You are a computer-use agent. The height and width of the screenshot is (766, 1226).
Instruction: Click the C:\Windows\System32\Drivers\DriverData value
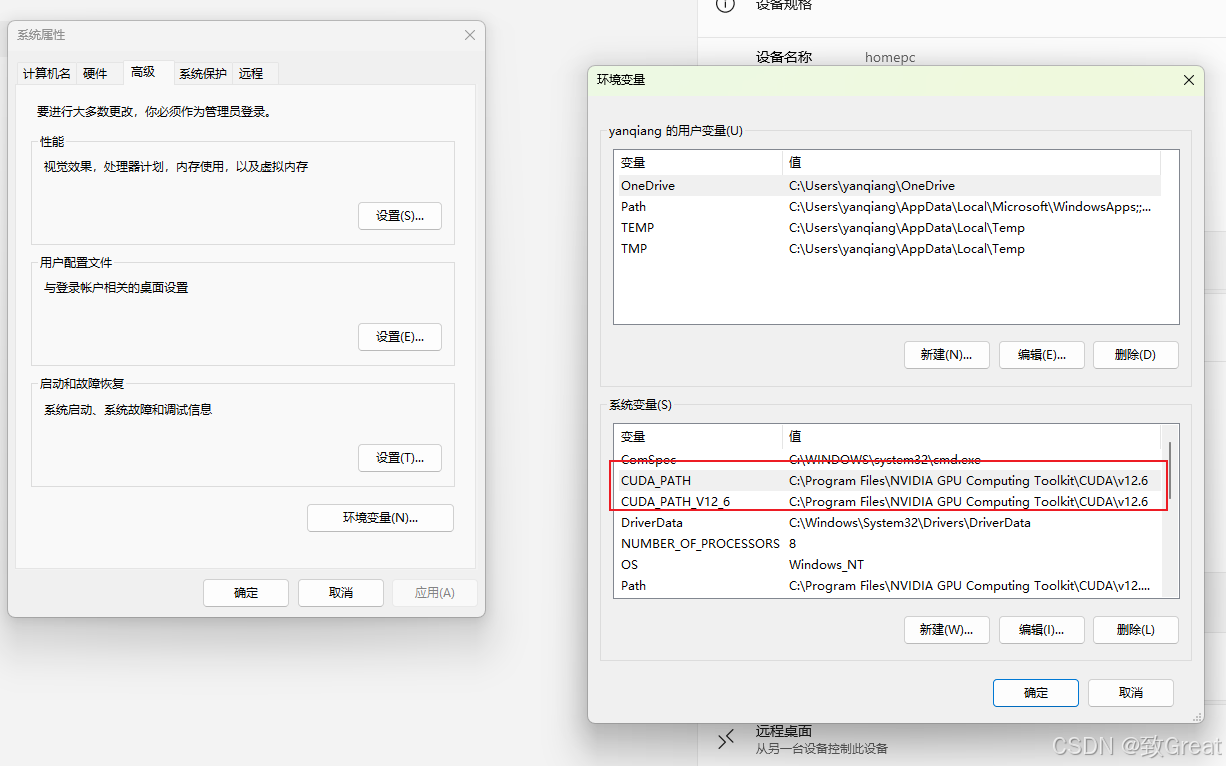(x=909, y=523)
